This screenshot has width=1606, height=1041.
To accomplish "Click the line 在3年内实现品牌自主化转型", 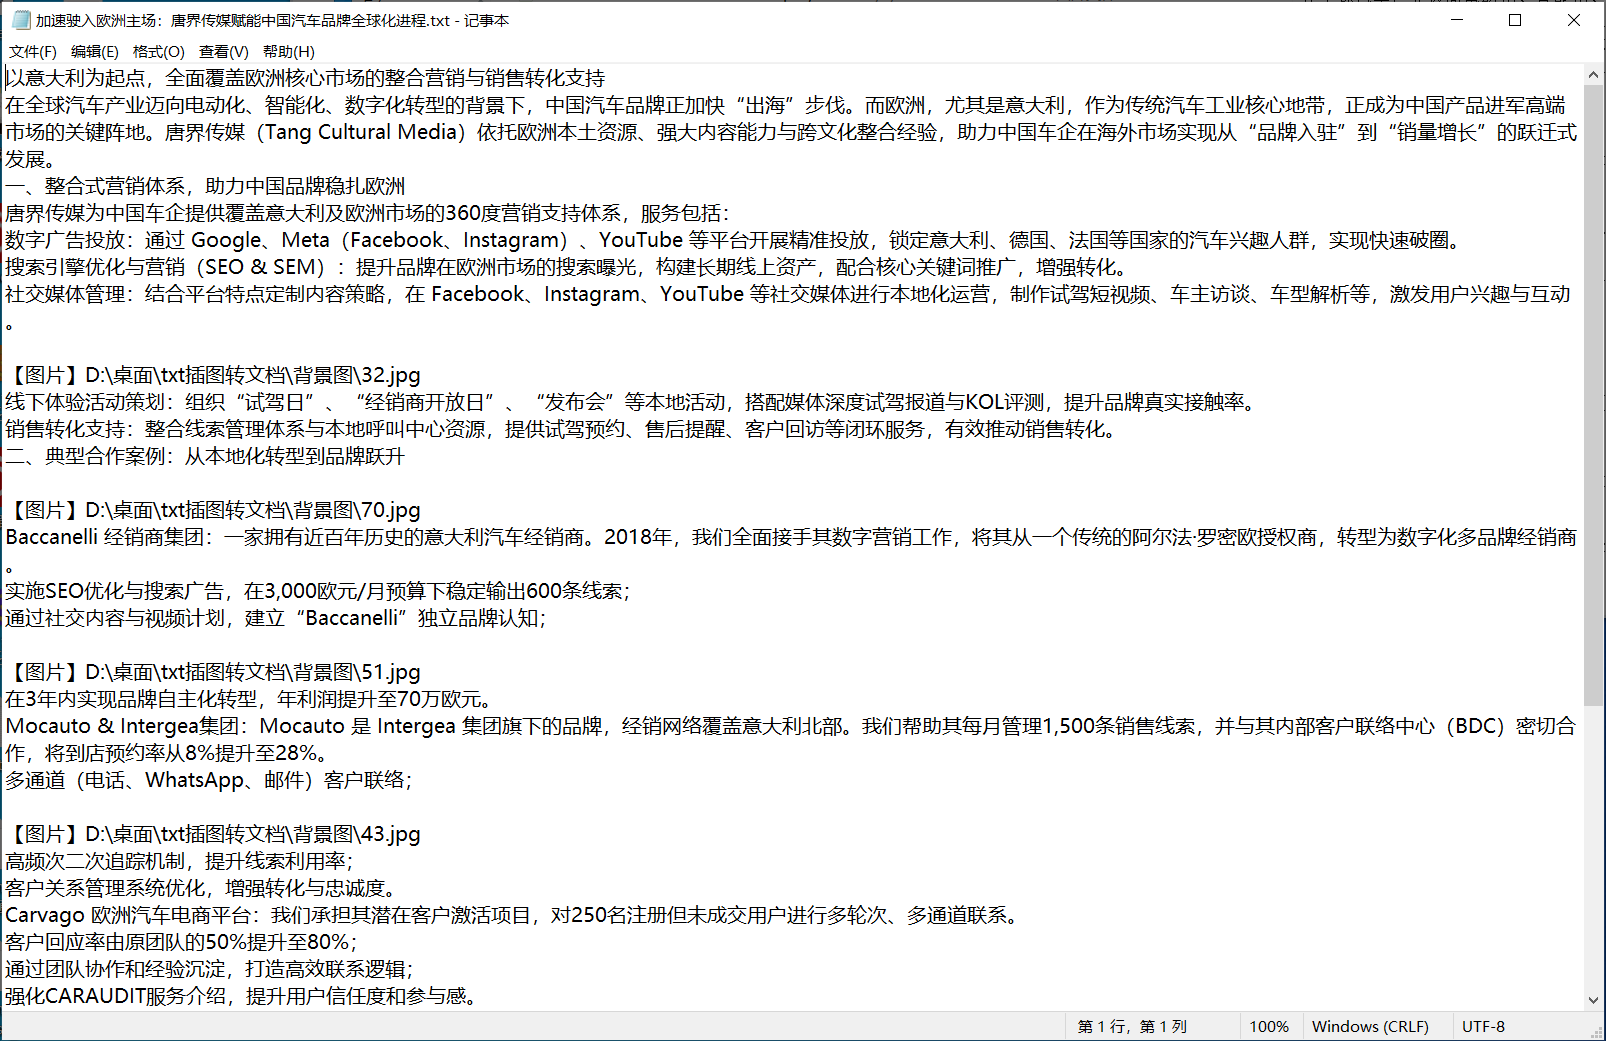I will click(249, 699).
